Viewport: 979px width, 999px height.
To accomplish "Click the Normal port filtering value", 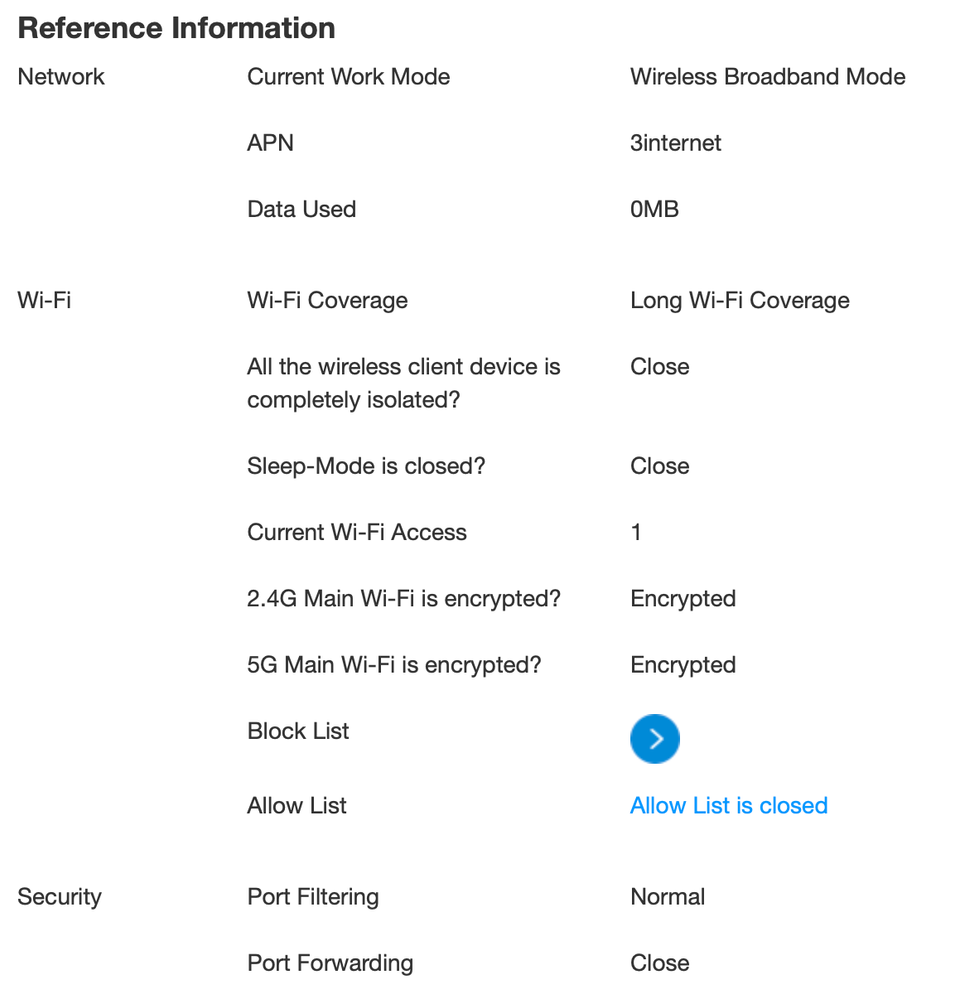I will point(667,897).
